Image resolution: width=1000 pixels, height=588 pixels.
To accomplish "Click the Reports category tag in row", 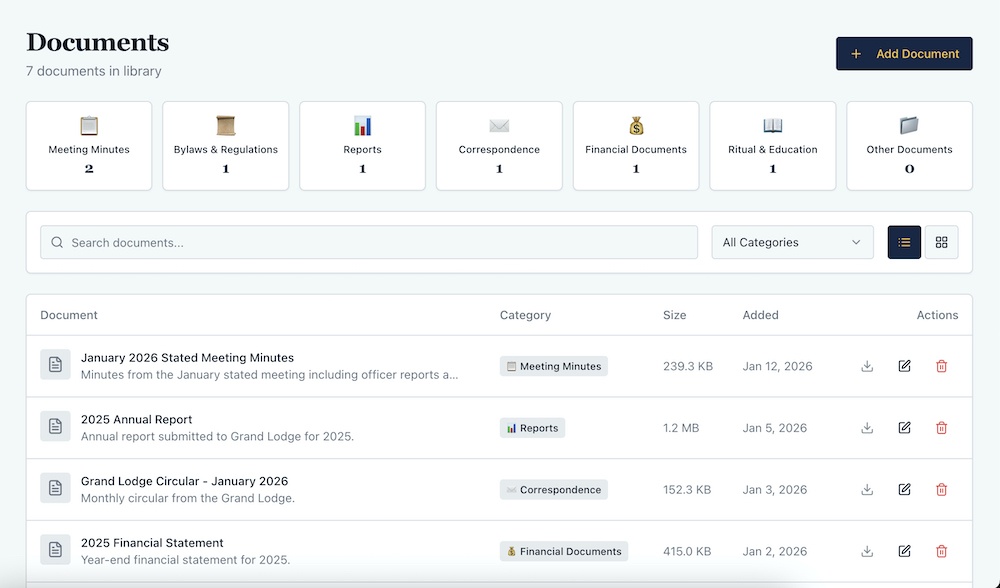I will click(532, 428).
